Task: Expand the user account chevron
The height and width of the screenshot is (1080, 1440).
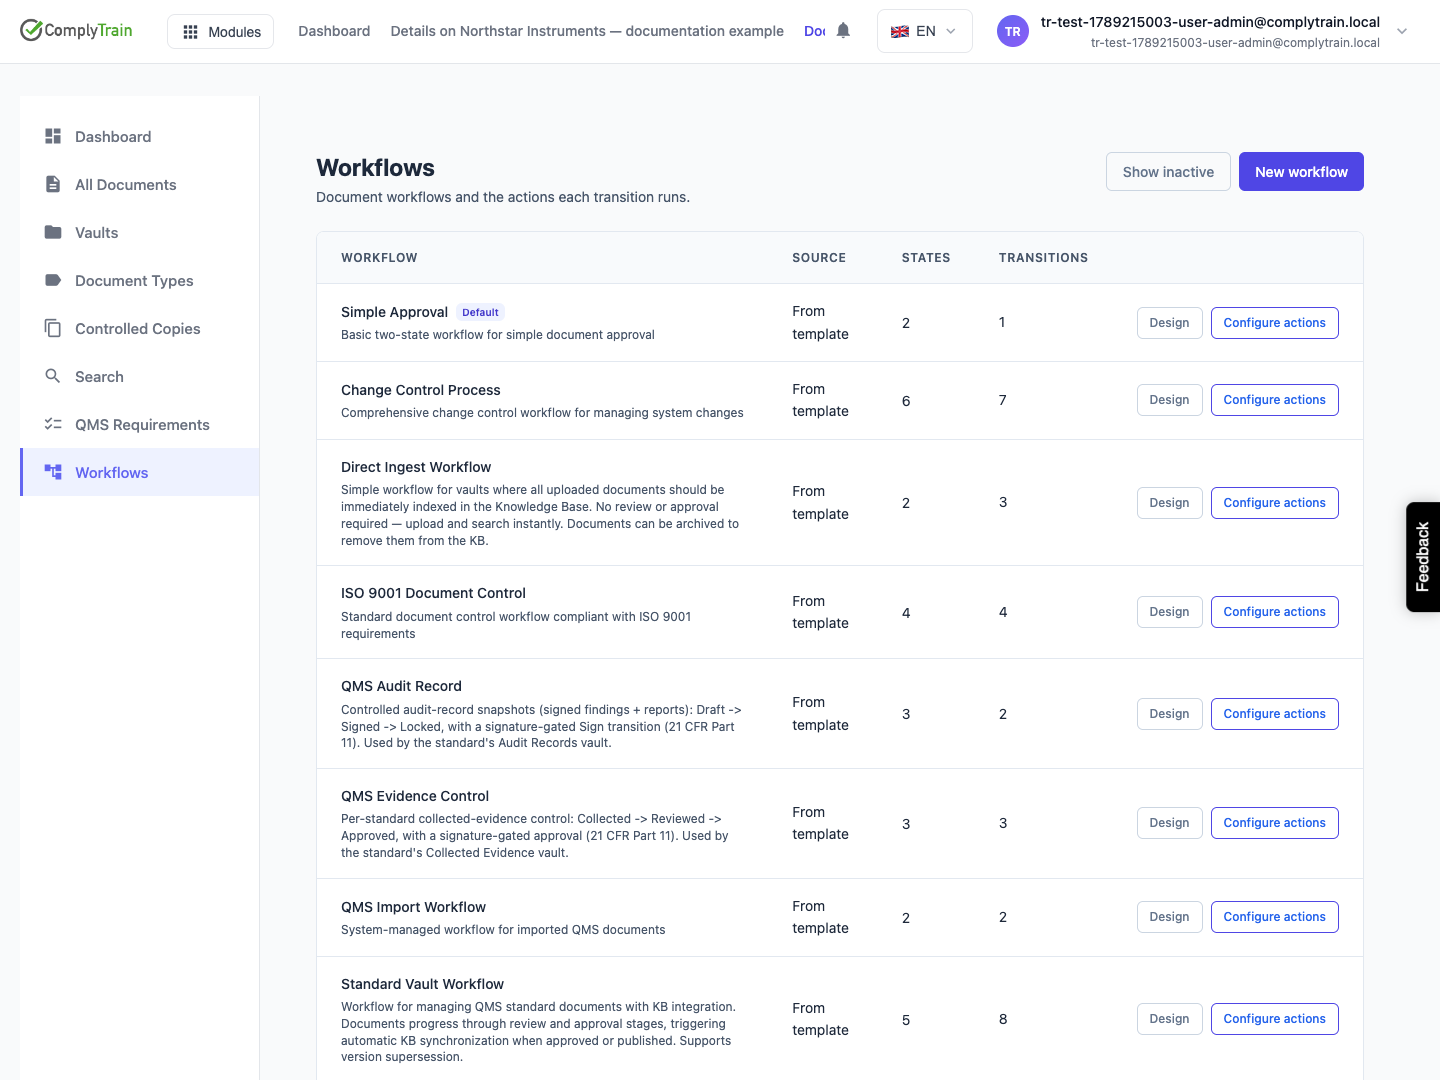Action: (1402, 31)
